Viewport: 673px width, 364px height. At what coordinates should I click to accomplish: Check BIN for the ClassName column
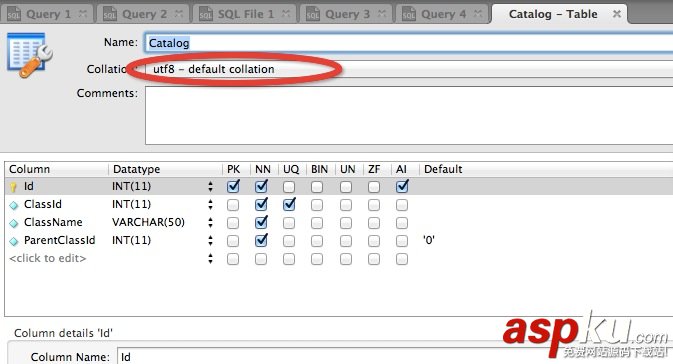[317, 223]
